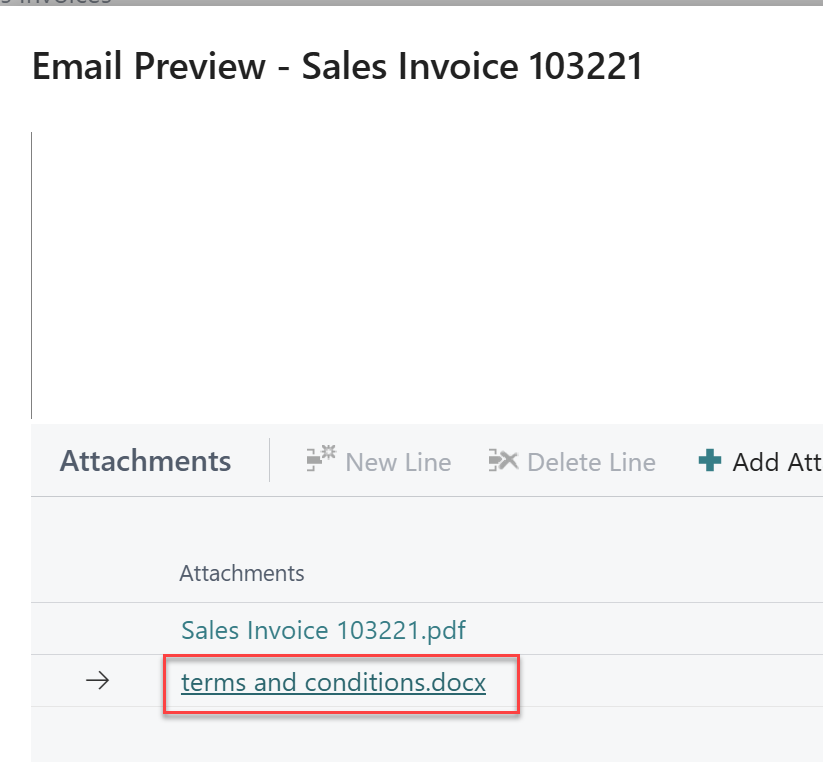The height and width of the screenshot is (762, 823).
Task: Click the Delete Line crossed-out icon
Action: pyautogui.click(x=505, y=461)
